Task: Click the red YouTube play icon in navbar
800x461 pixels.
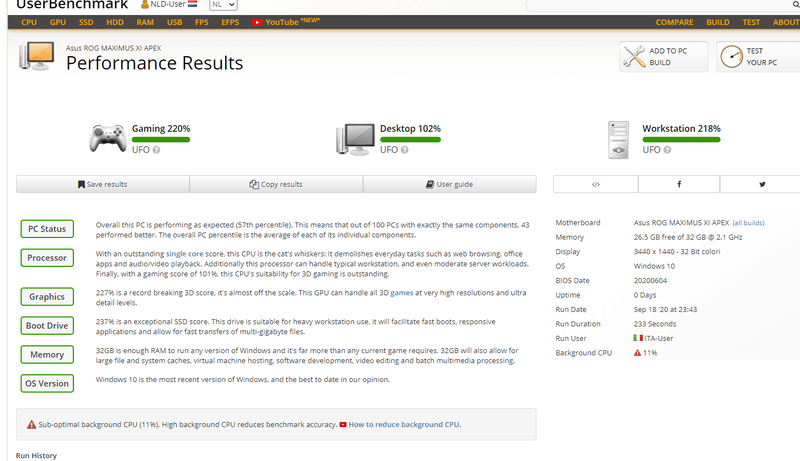Action: pos(257,22)
